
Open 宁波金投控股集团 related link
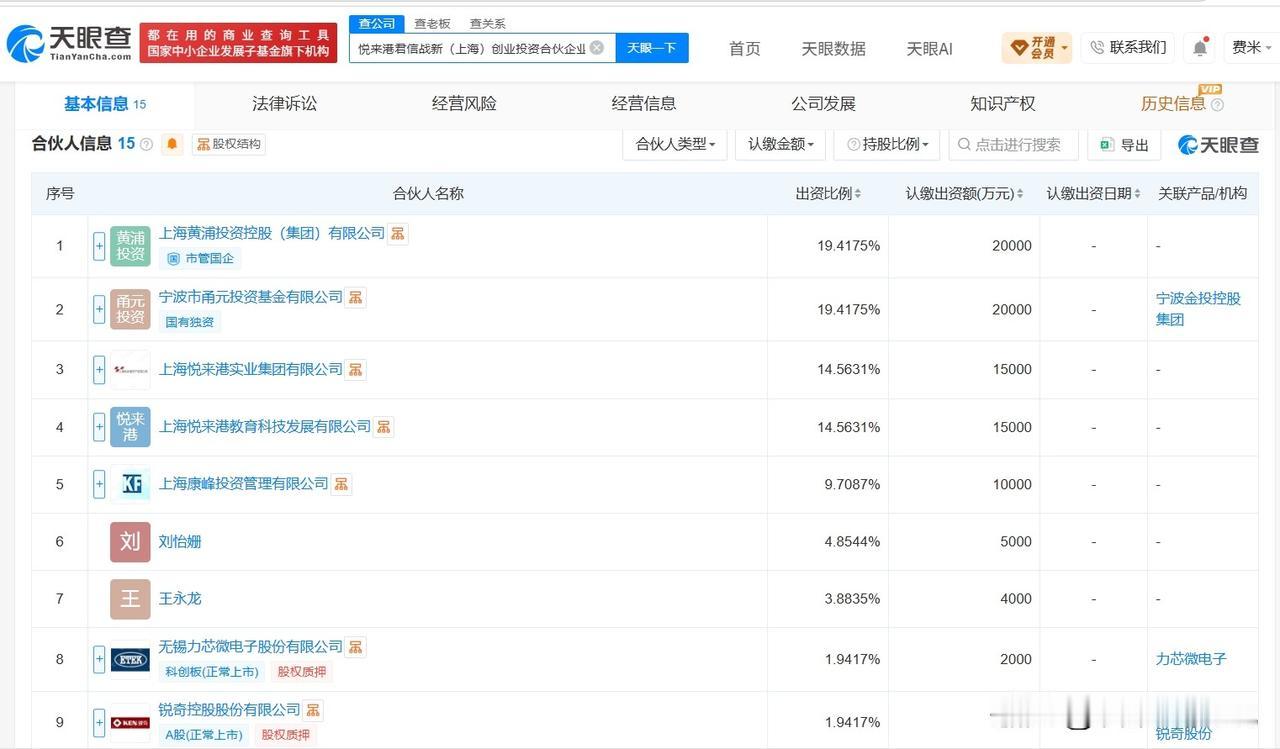tap(1198, 309)
